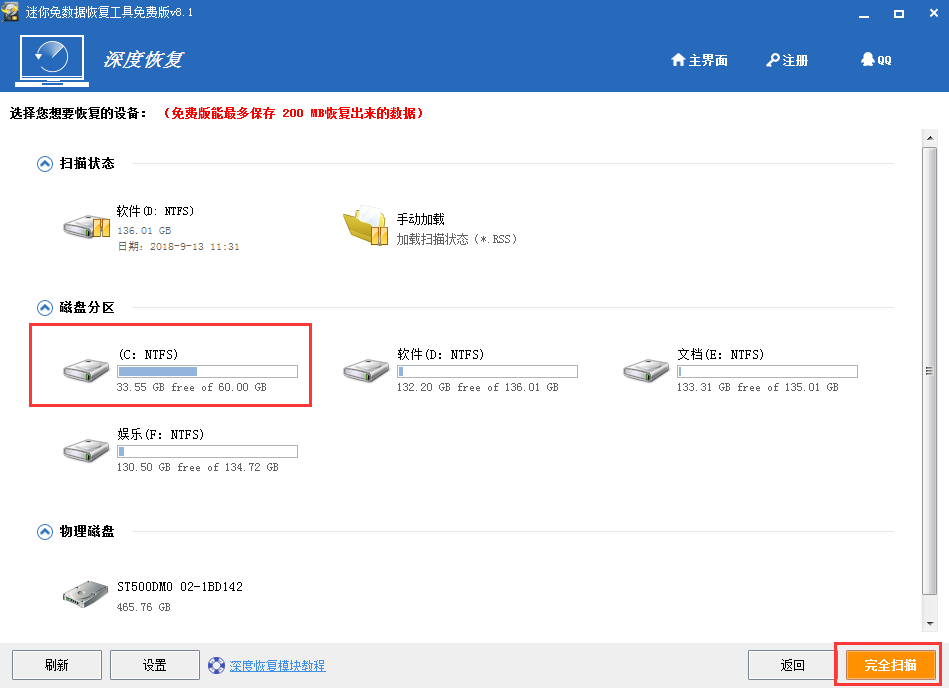Click the vertical scrollbar thumb
Screen dimensions: 949x688
pos(930,371)
